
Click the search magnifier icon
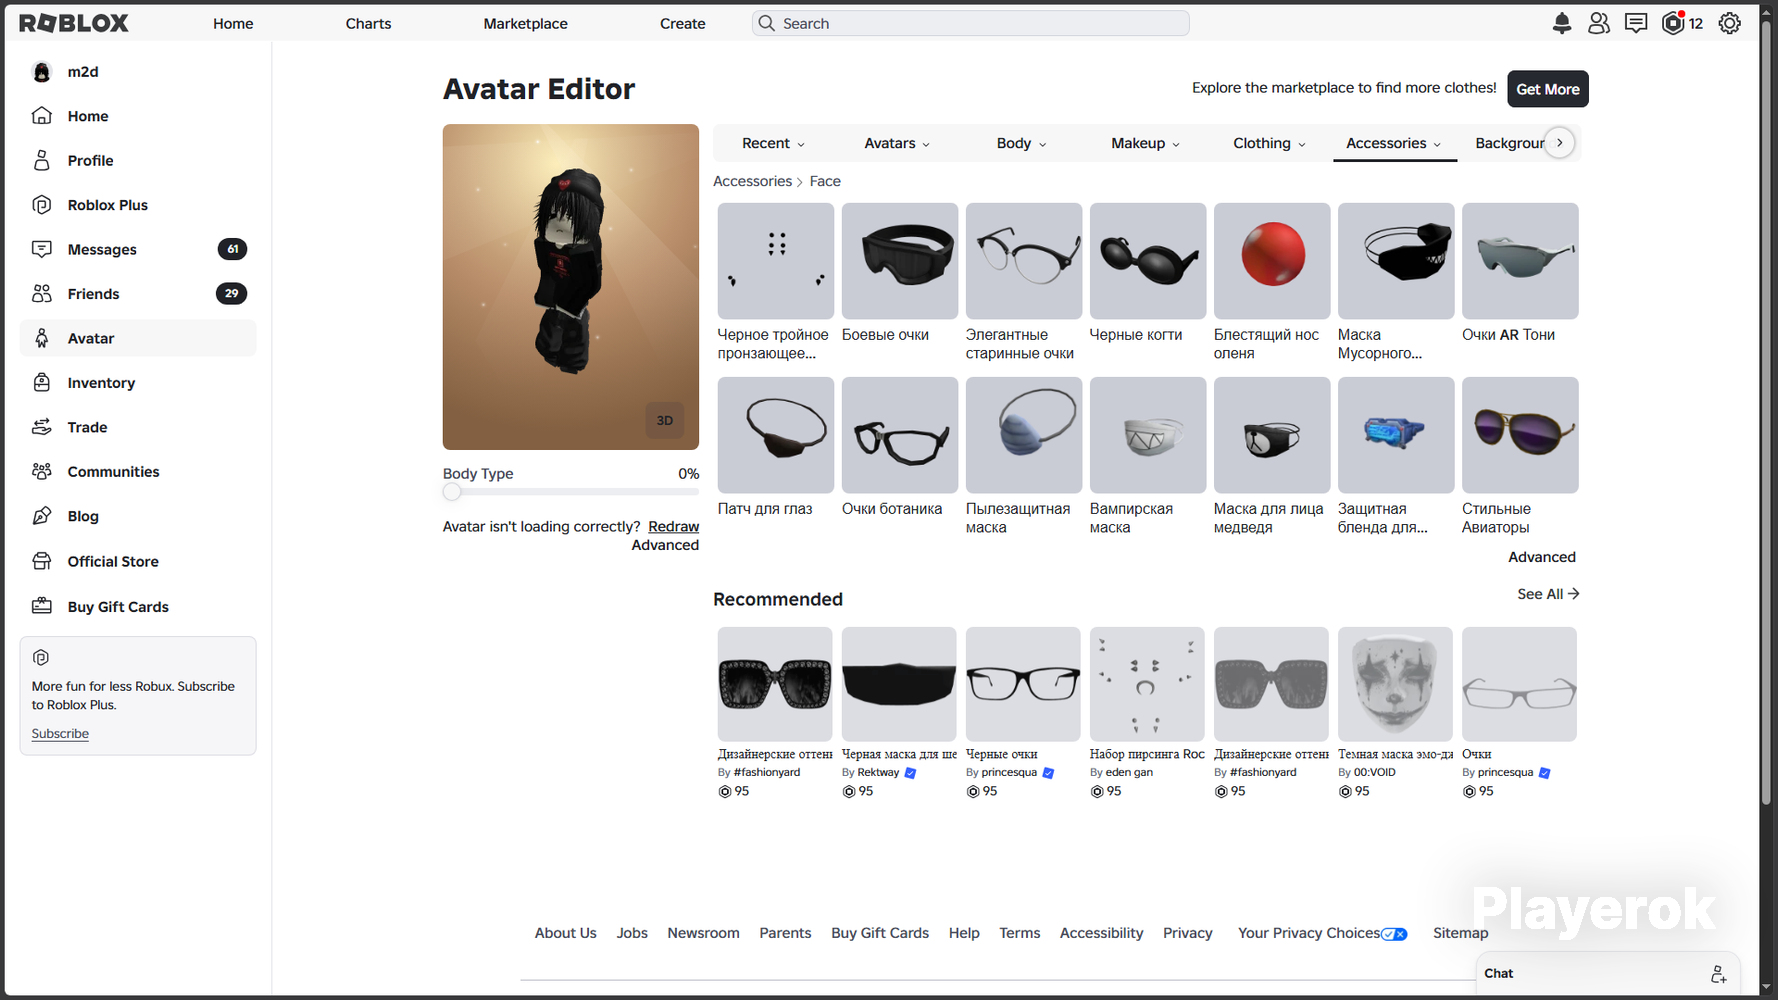767,23
